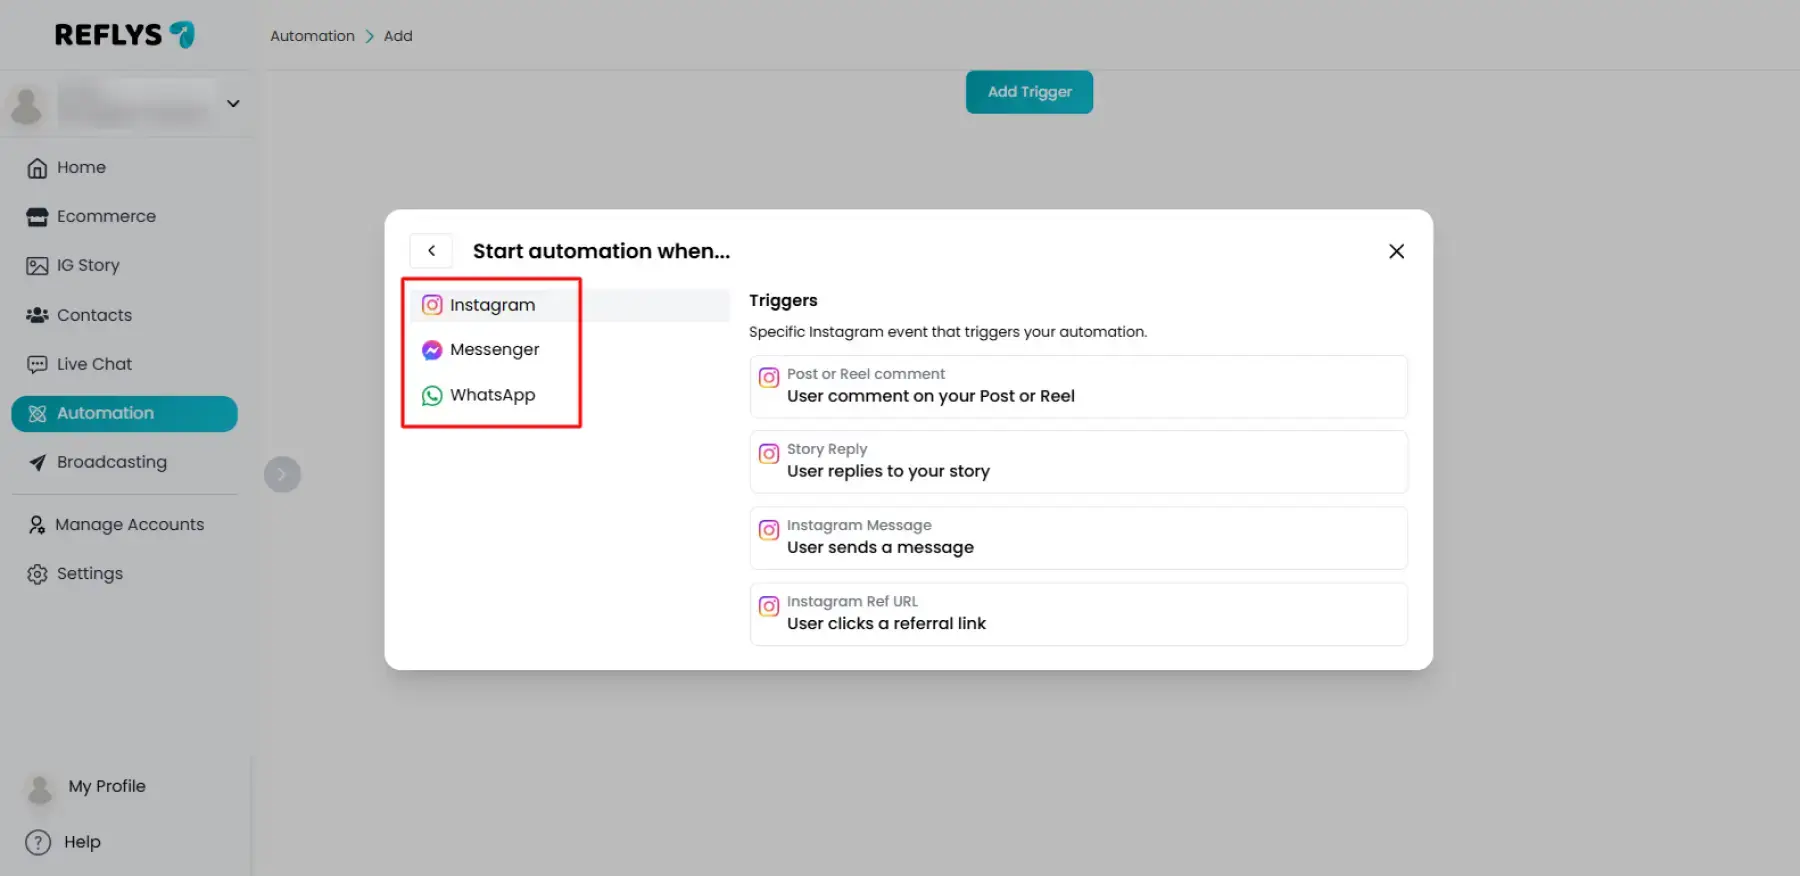The image size is (1800, 876).
Task: Choose the Instagram Ref URL trigger
Action: 1077,613
